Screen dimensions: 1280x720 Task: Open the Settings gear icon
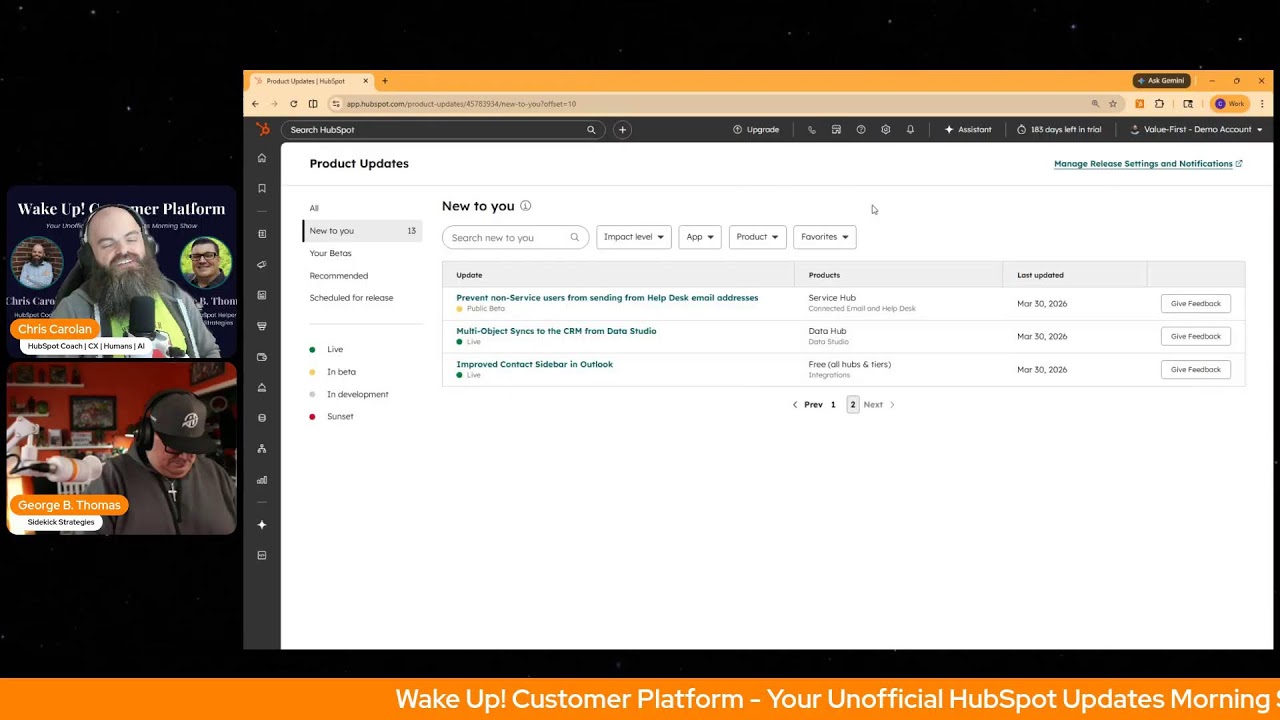pyautogui.click(x=885, y=129)
